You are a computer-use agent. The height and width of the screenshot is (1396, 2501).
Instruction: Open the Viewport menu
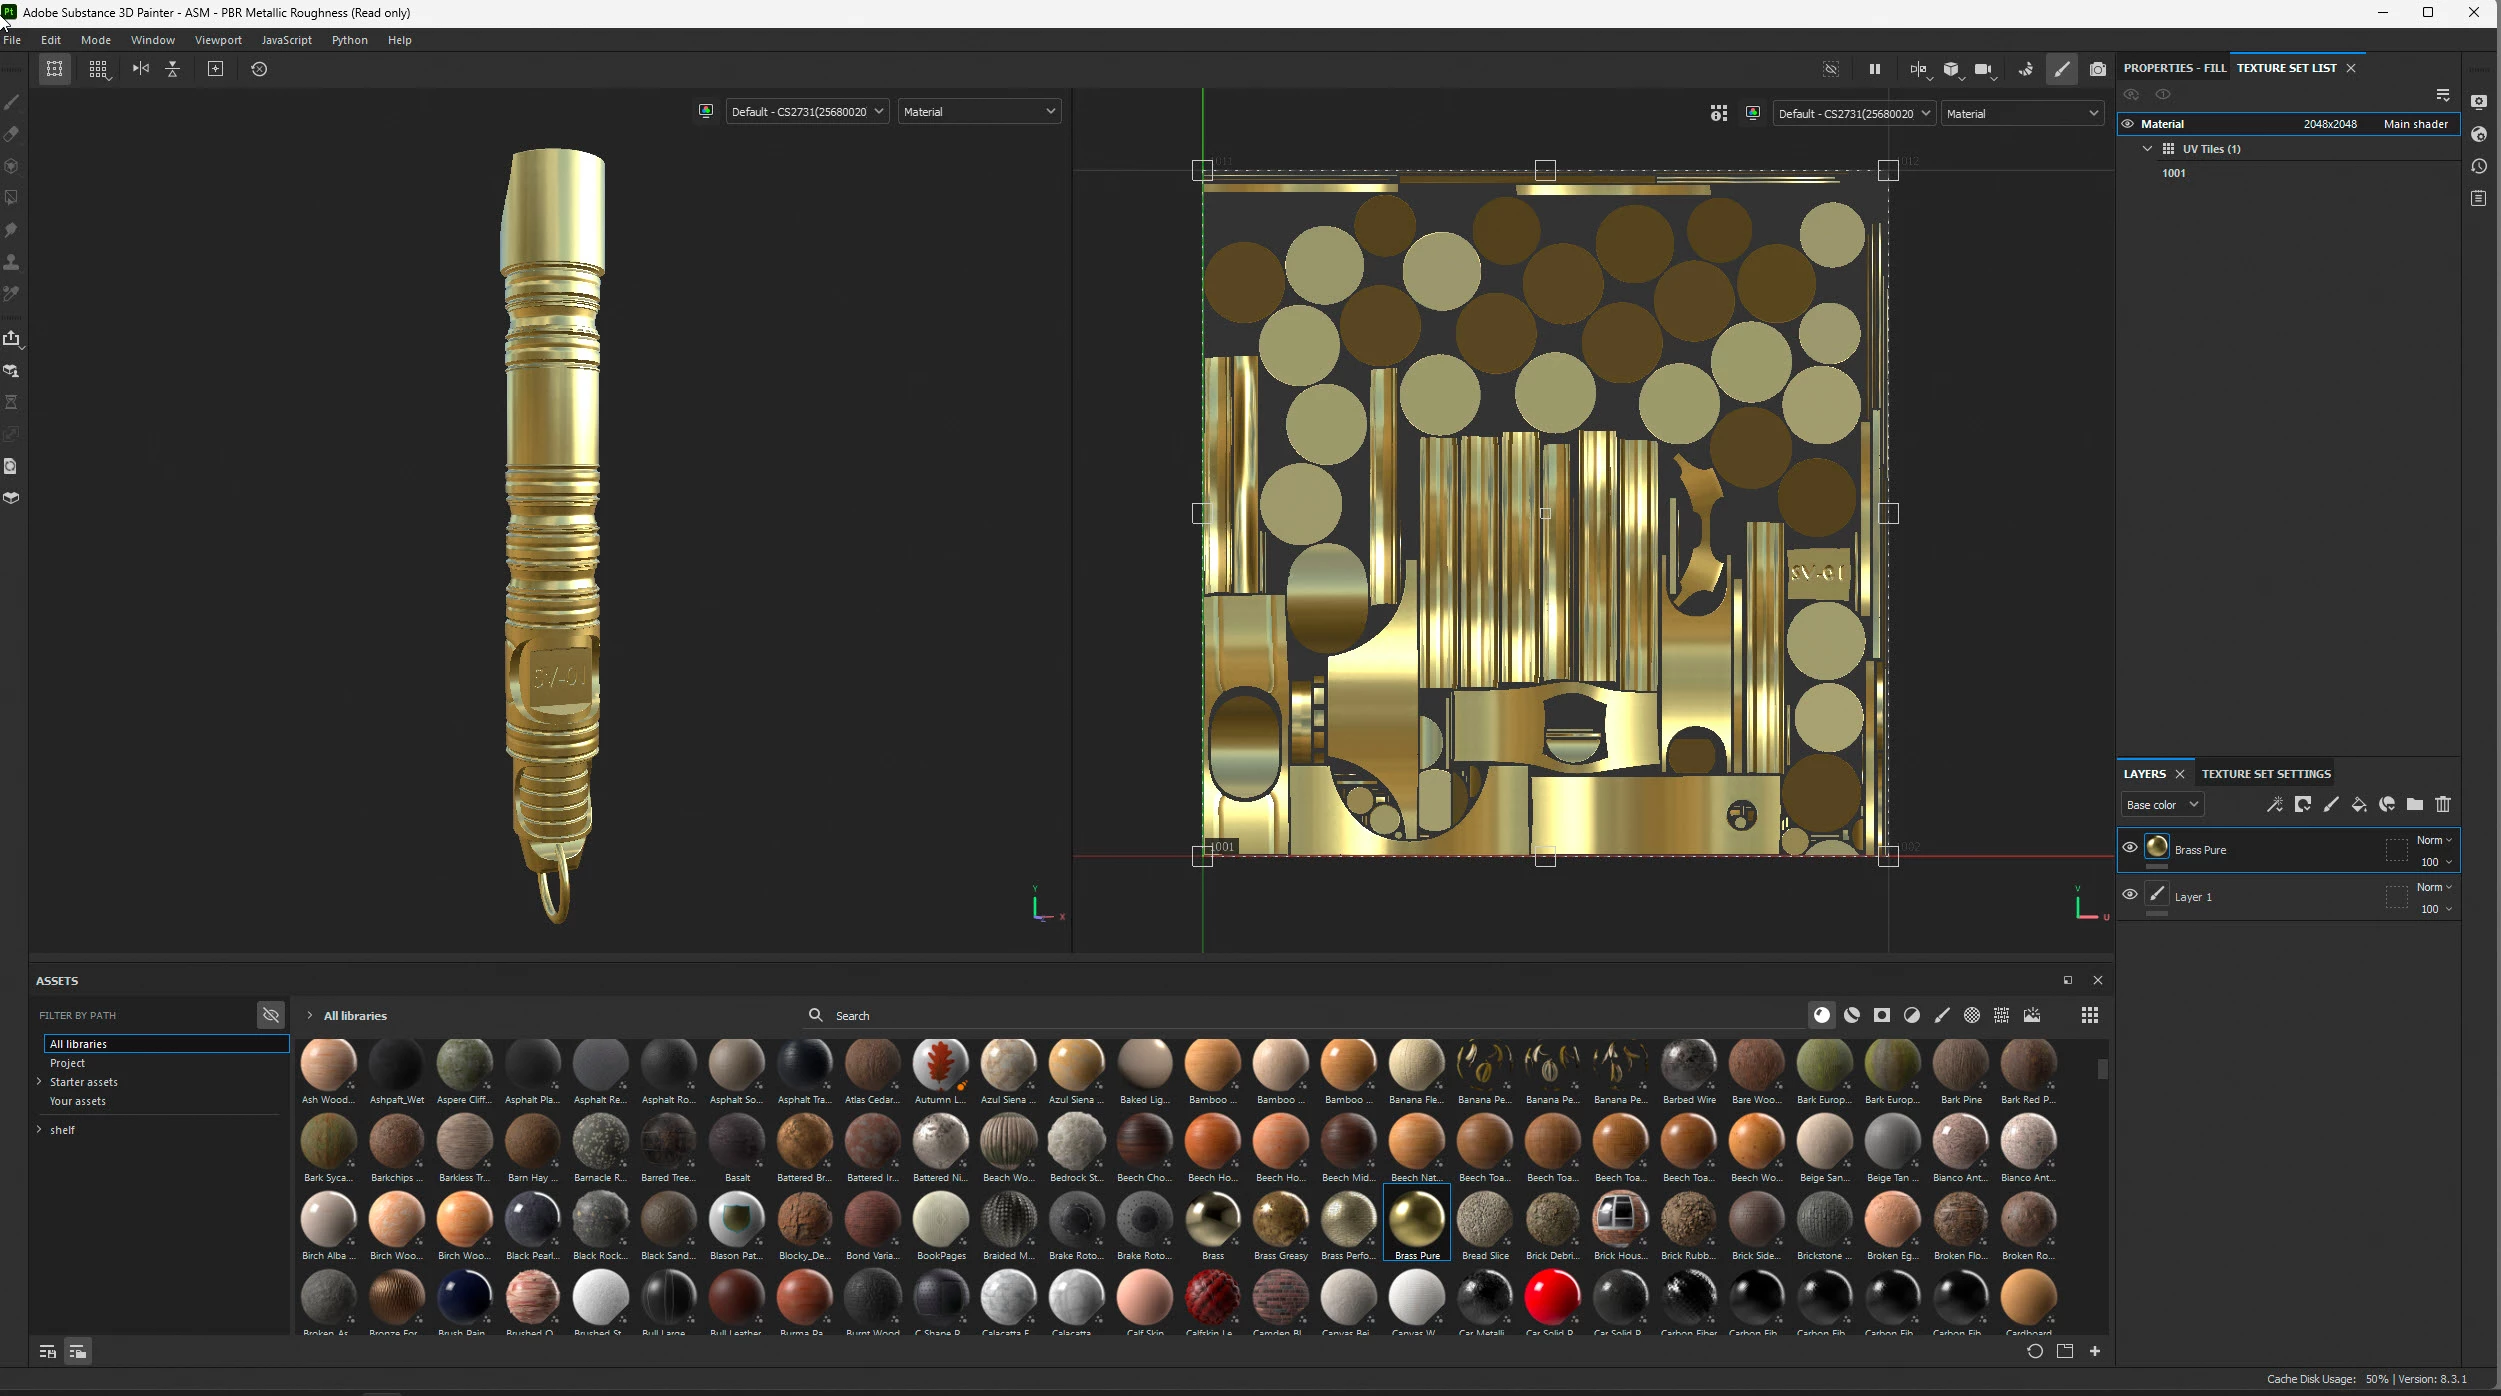[218, 40]
